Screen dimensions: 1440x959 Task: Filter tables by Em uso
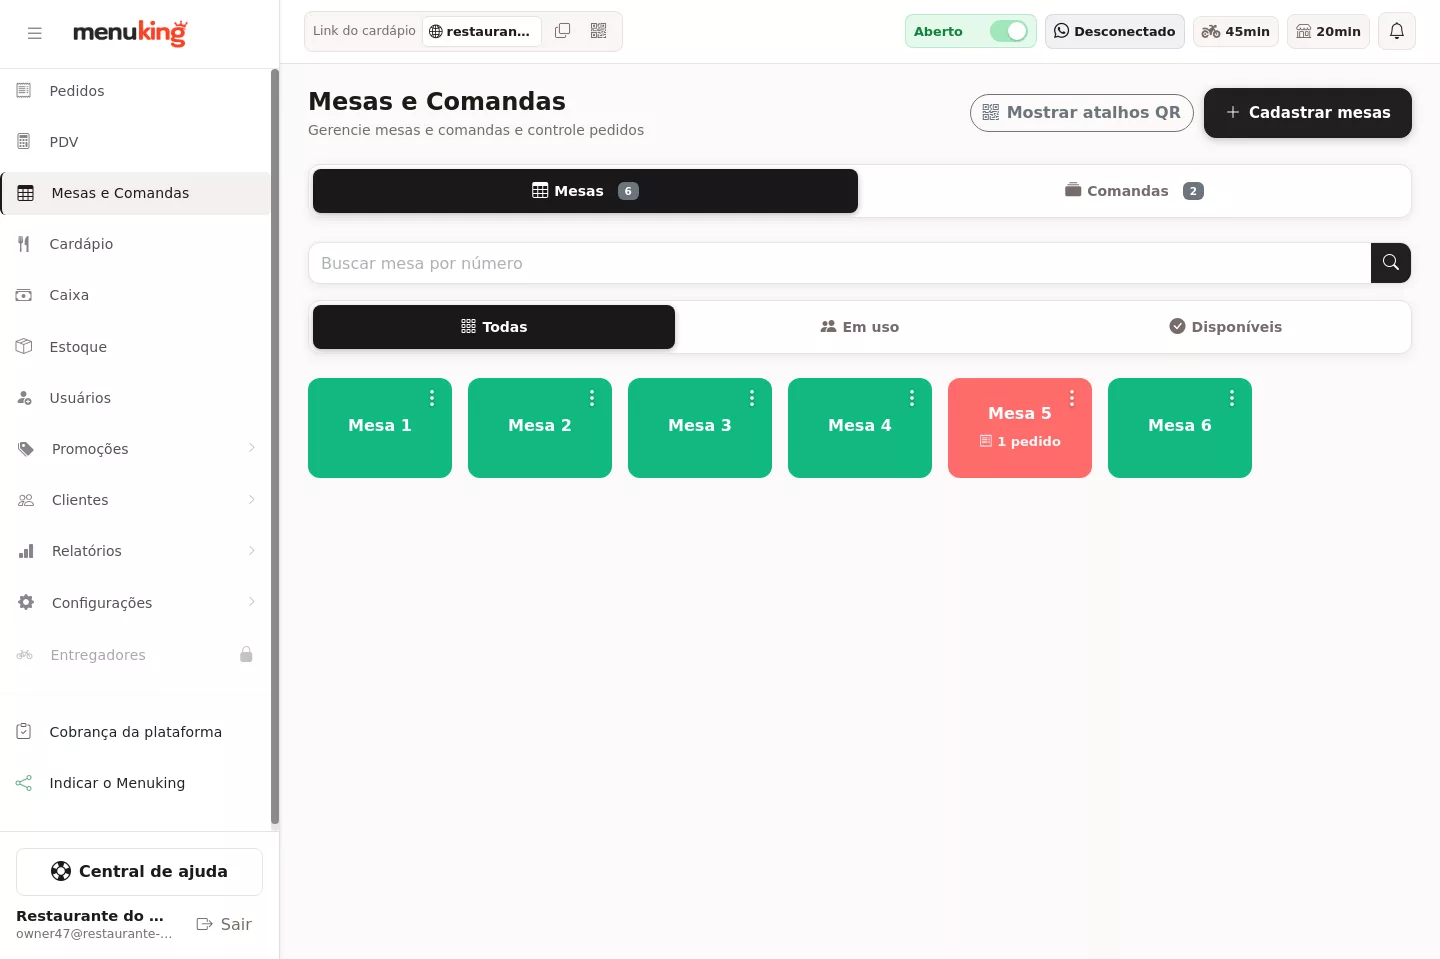coord(860,327)
